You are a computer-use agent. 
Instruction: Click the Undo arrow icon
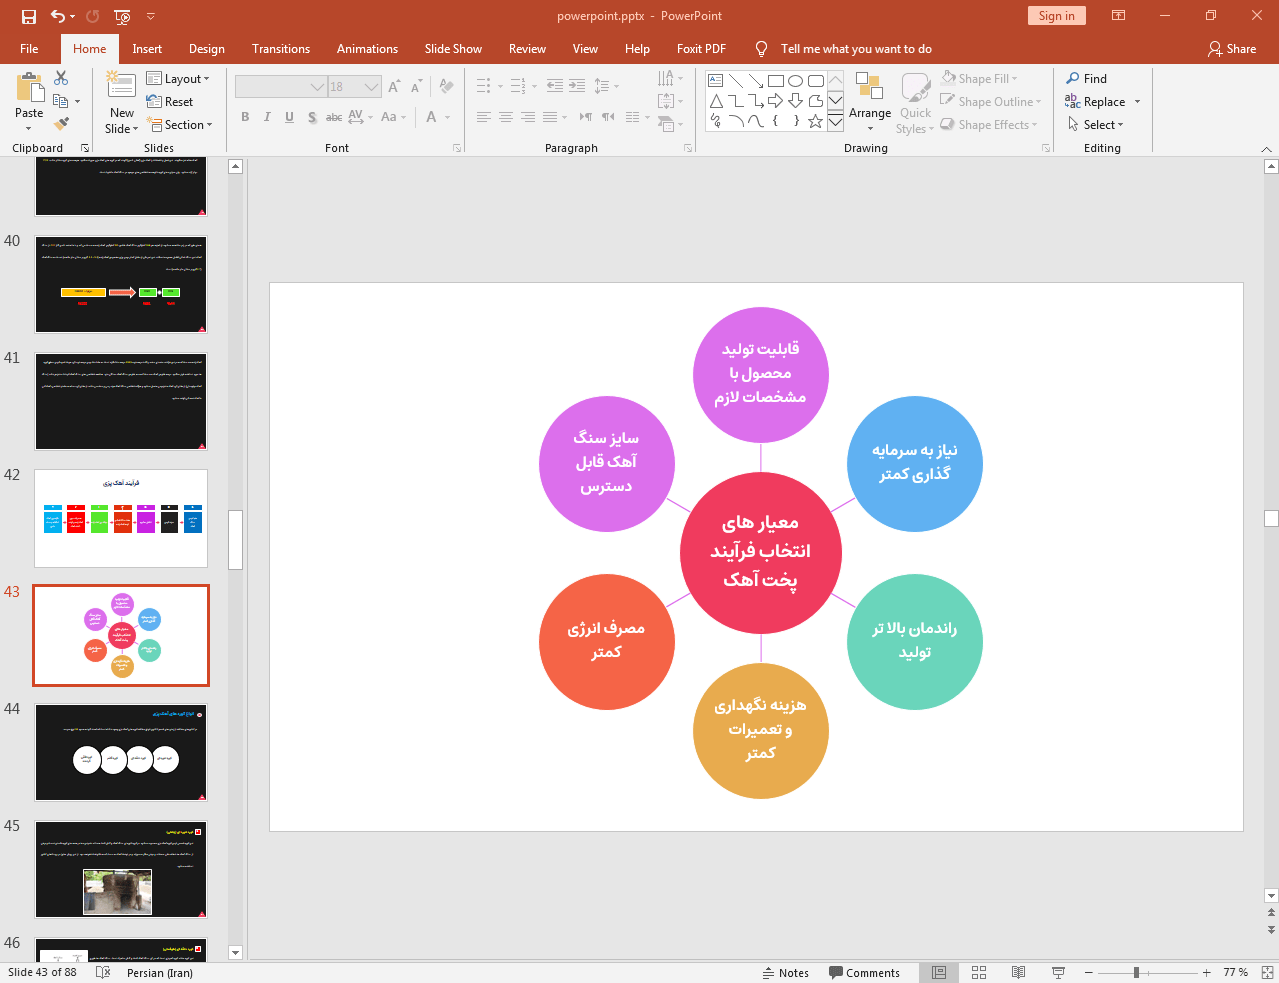point(58,16)
